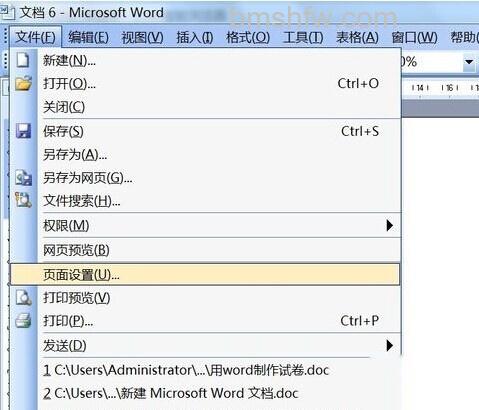
Task: Open the 编辑(E) menu
Action: pos(88,37)
